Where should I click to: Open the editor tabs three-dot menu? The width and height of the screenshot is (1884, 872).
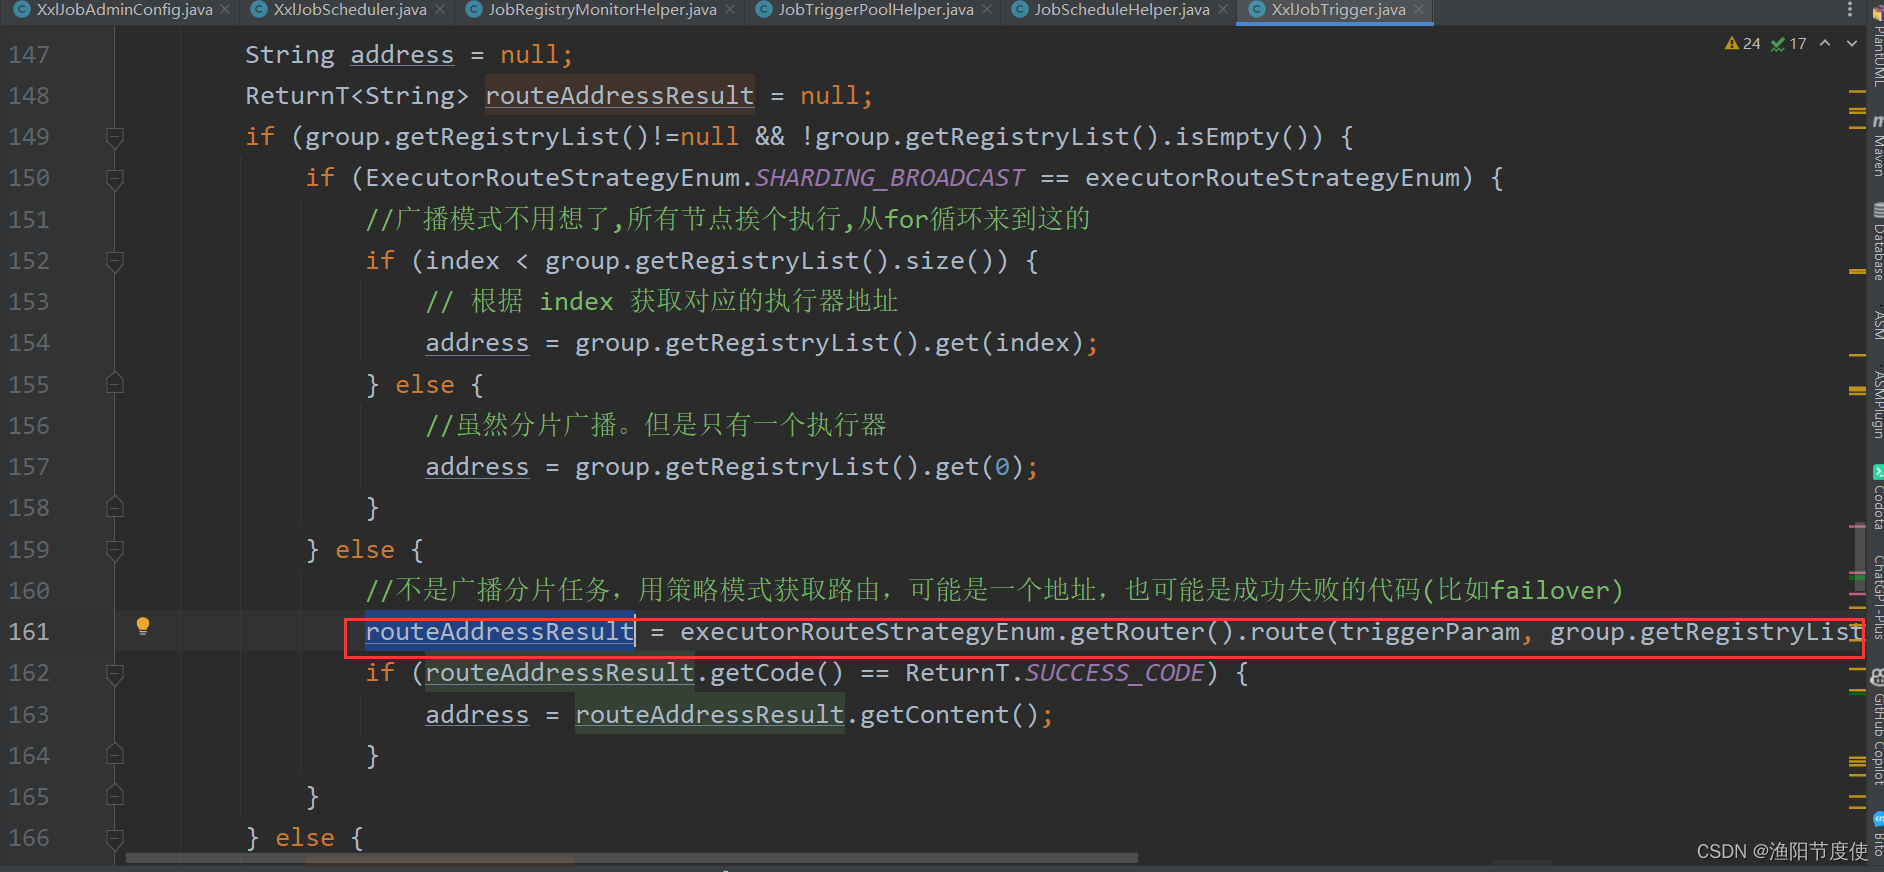1849,9
